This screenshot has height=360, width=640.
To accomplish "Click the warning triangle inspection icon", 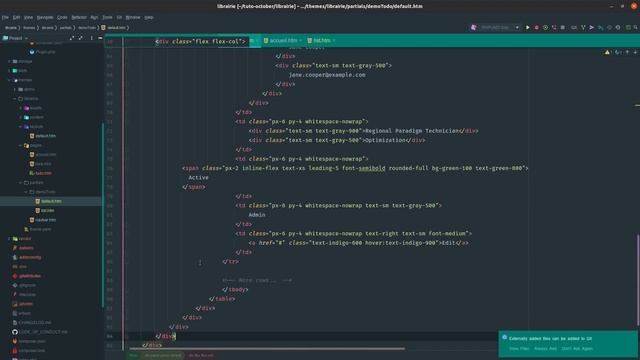I will pyautogui.click(x=607, y=52).
